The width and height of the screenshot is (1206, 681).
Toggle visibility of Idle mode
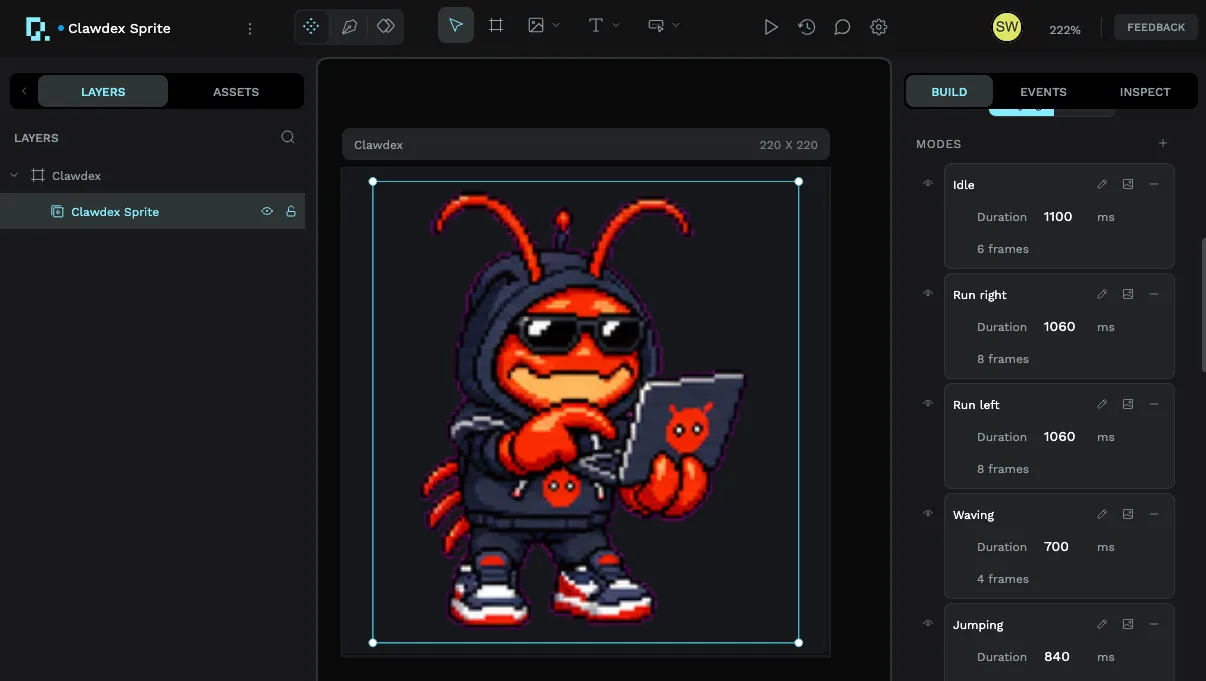(x=928, y=184)
